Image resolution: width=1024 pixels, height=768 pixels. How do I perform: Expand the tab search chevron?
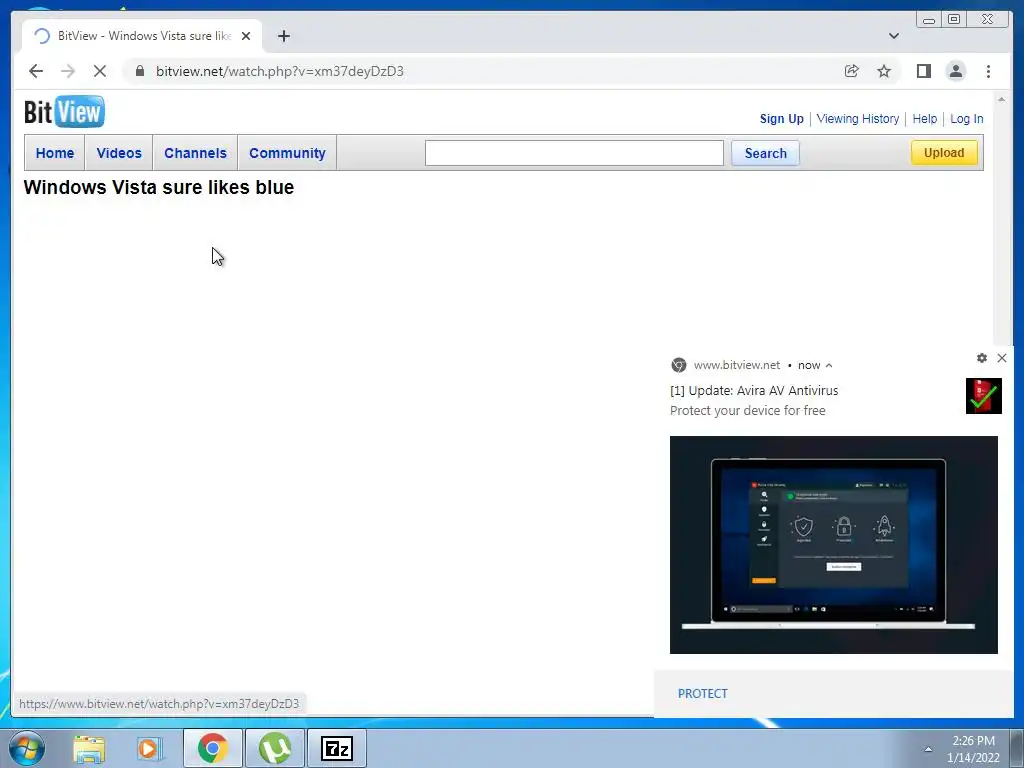pyautogui.click(x=894, y=36)
